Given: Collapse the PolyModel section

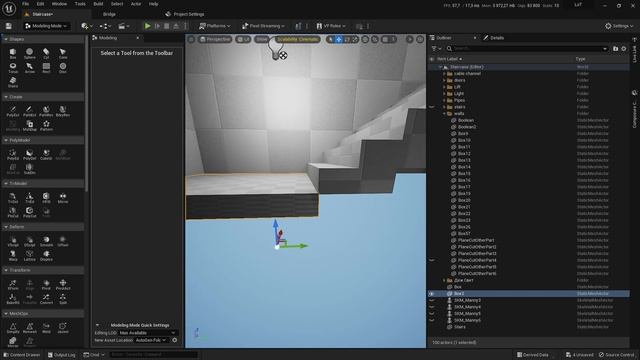Looking at the screenshot, I should pyautogui.click(x=6, y=140).
